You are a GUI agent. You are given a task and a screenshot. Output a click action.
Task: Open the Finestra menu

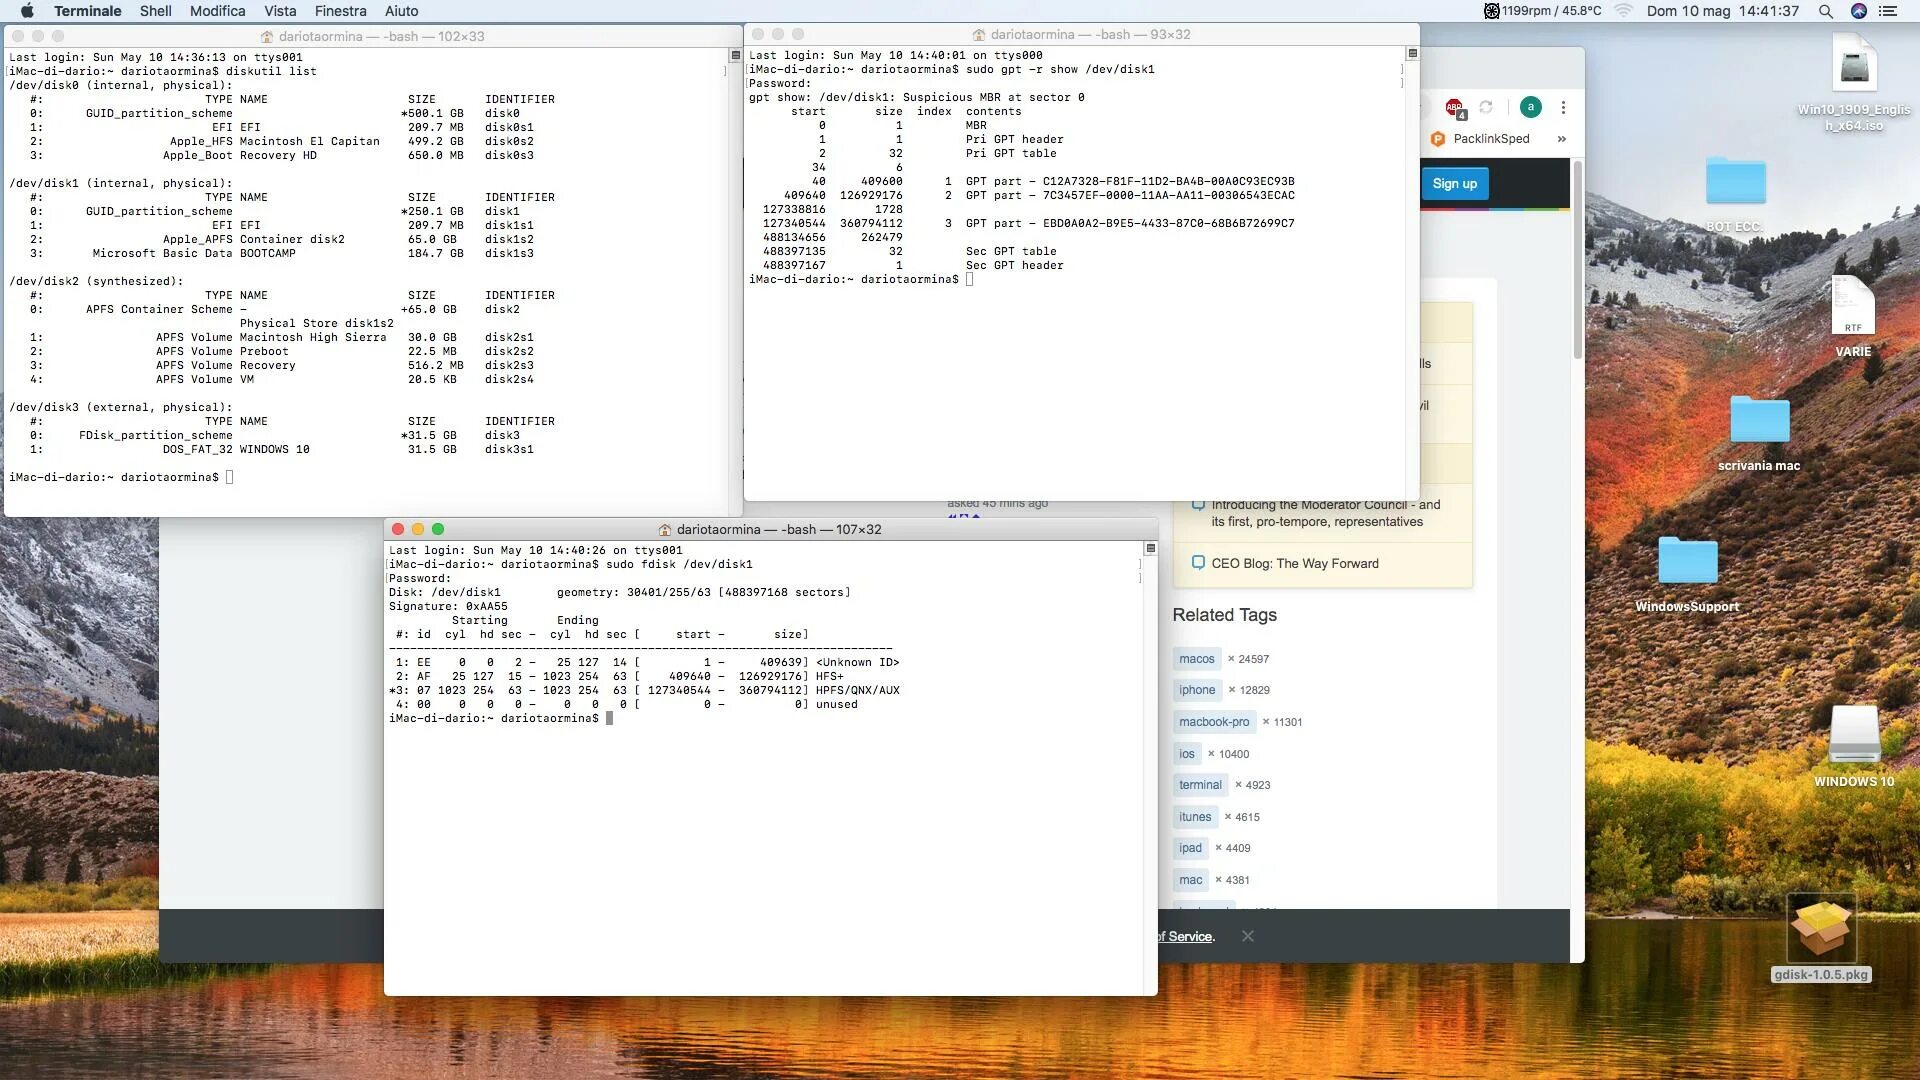click(340, 11)
